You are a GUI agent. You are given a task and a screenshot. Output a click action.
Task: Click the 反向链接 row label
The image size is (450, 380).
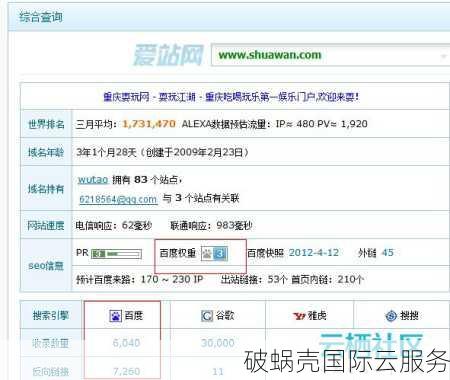51,371
